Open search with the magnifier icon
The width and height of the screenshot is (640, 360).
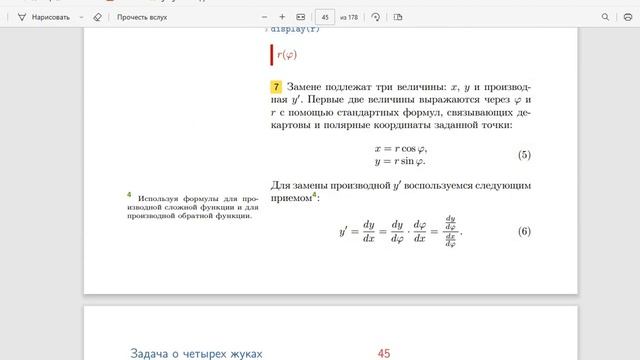[x=605, y=17]
